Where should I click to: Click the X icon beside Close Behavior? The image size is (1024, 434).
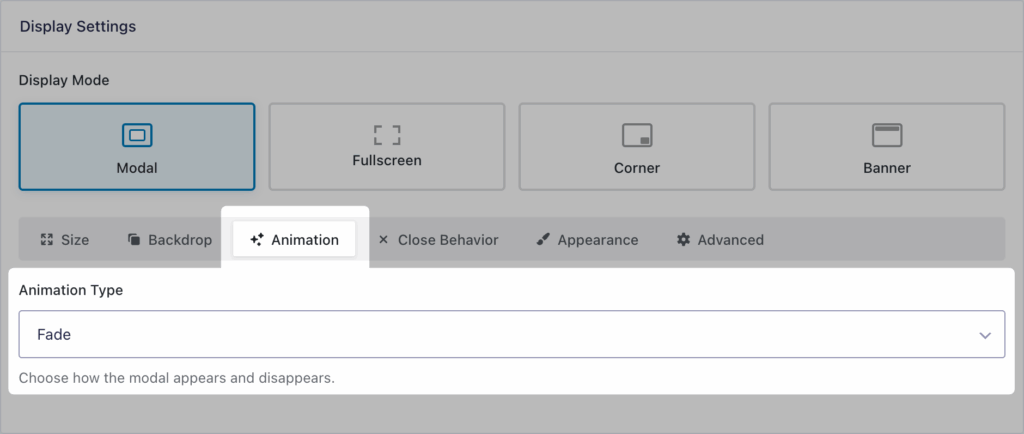pyautogui.click(x=384, y=240)
